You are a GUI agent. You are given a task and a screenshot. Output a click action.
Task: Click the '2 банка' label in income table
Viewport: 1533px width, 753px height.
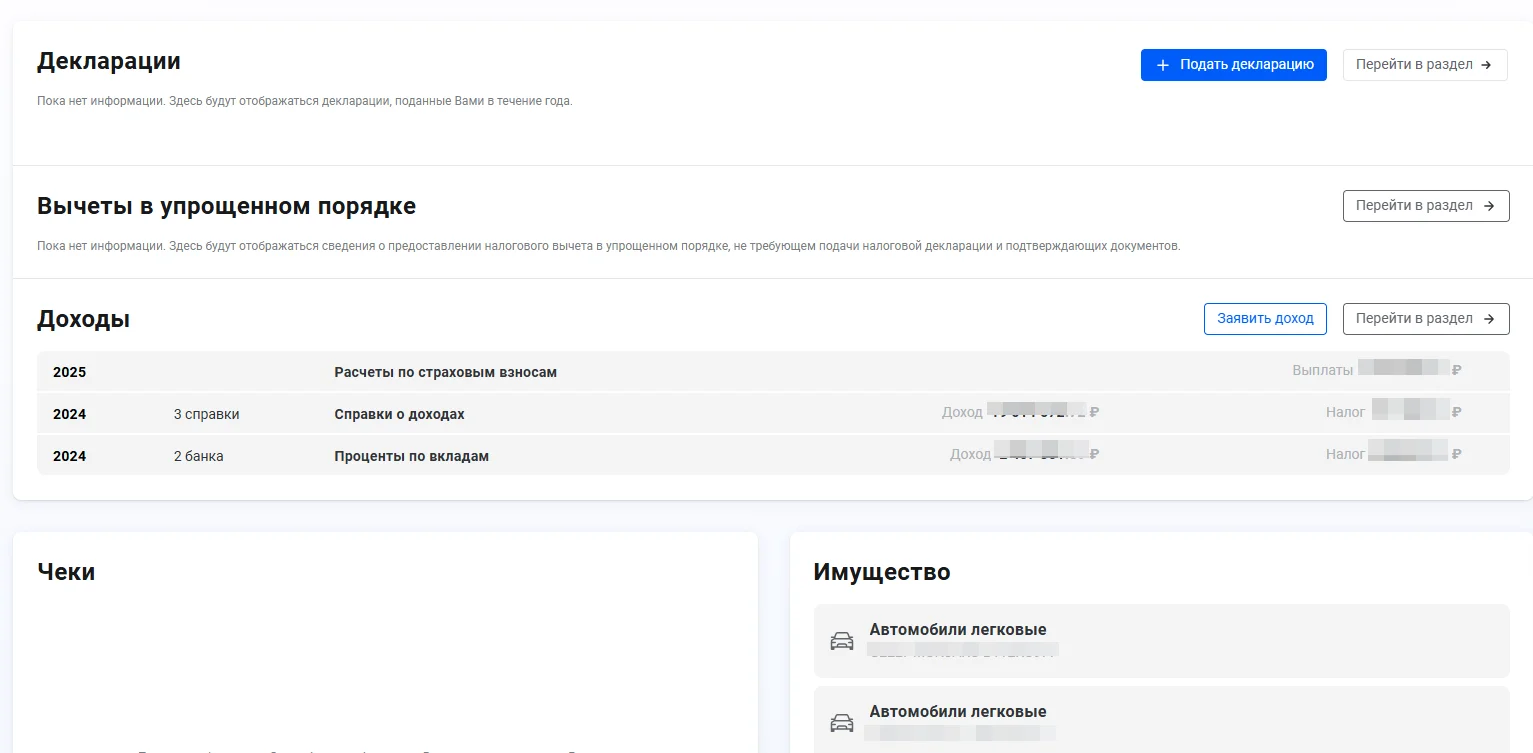[x=198, y=456]
